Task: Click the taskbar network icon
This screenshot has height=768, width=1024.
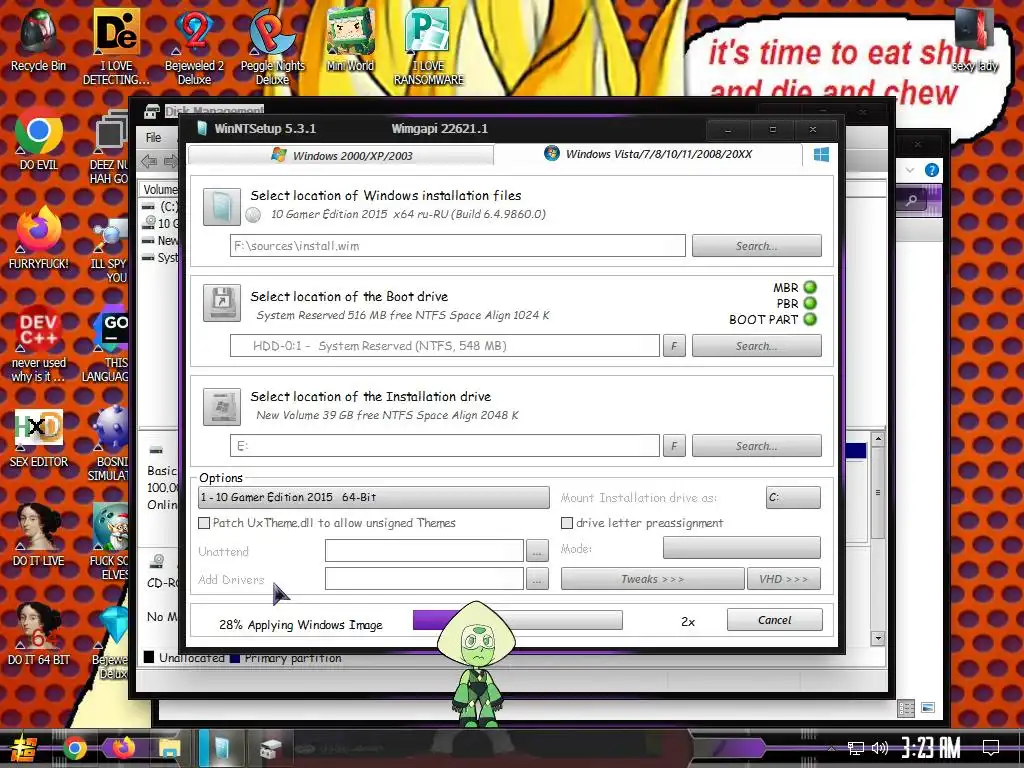Action: point(855,748)
